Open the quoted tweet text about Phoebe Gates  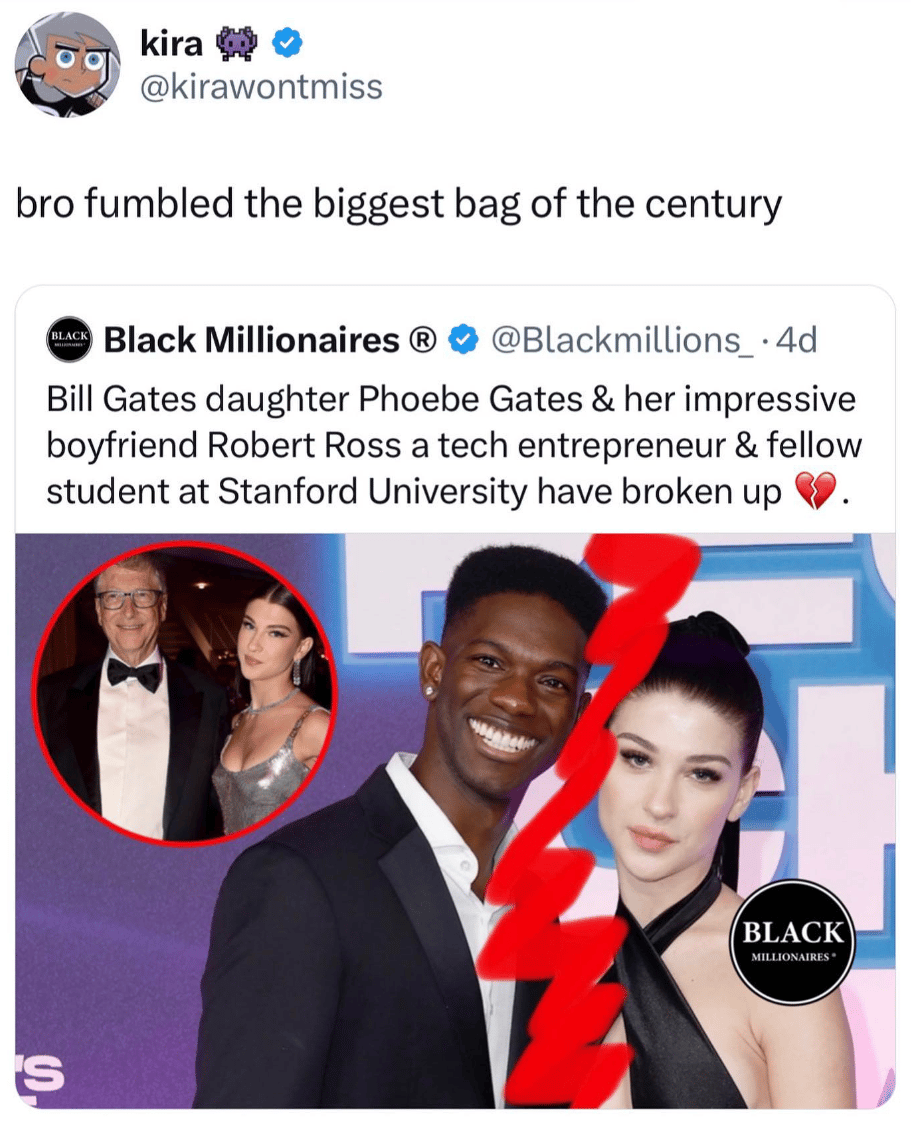click(454, 445)
